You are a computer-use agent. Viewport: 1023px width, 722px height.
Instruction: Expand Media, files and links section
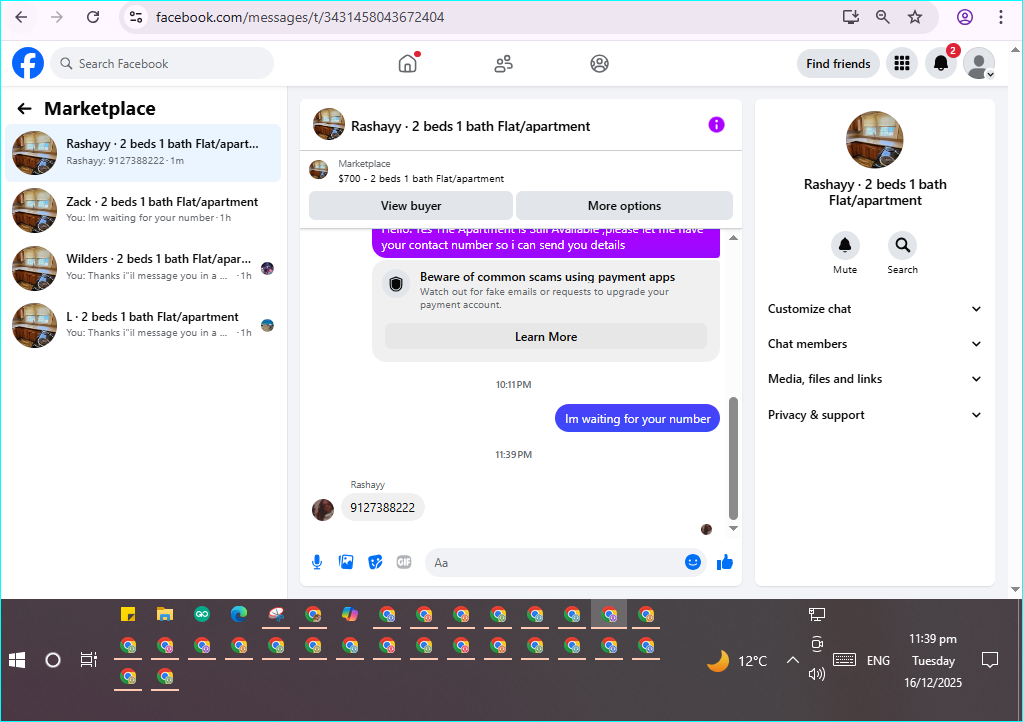tap(875, 379)
